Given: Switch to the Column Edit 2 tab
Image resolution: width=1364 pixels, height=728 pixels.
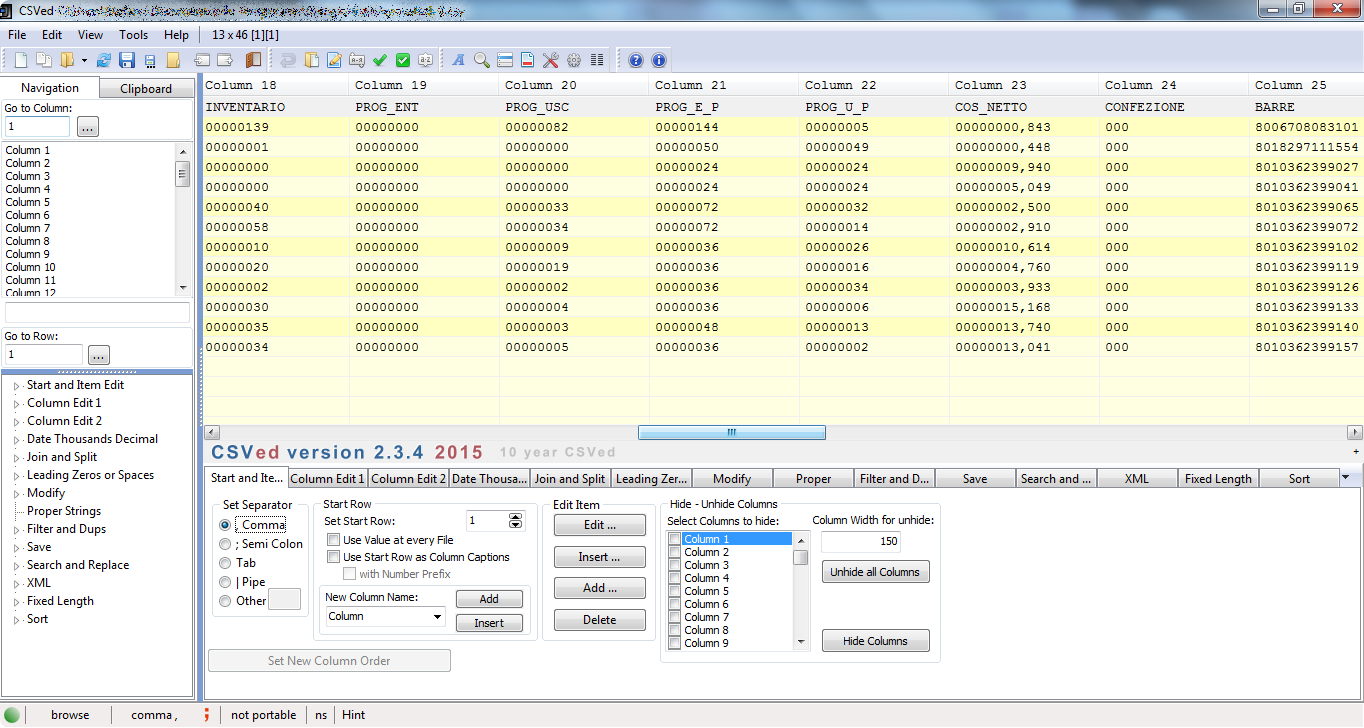Looking at the screenshot, I should 408,479.
